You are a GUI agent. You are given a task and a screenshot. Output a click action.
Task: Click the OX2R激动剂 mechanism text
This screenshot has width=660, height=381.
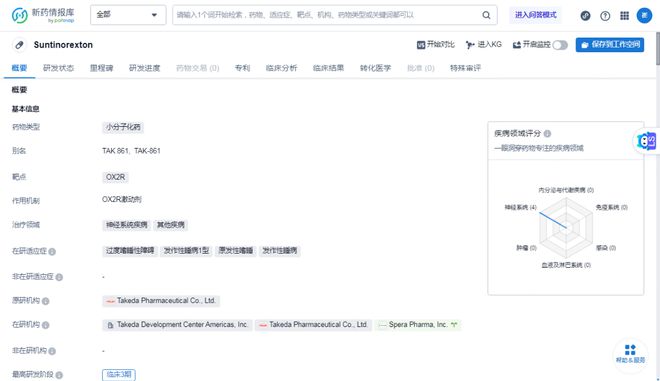pos(122,200)
